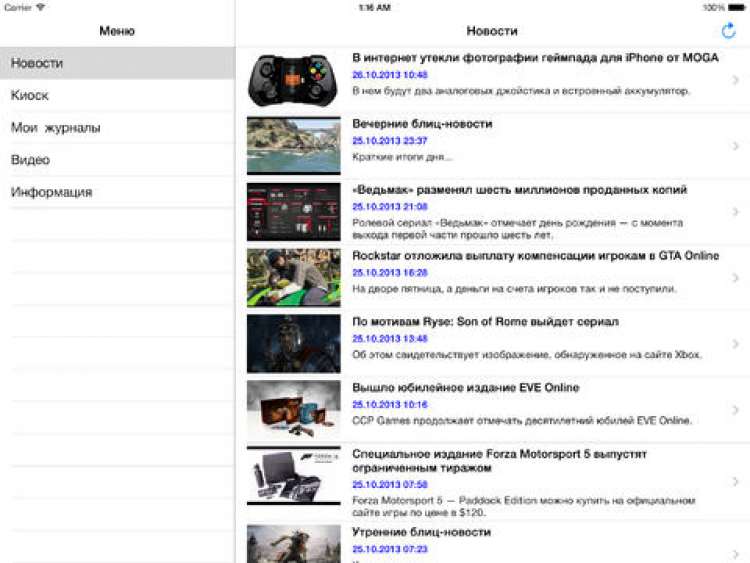750x563 pixels.
Task: Open EVE Online article chevron
Action: [736, 410]
